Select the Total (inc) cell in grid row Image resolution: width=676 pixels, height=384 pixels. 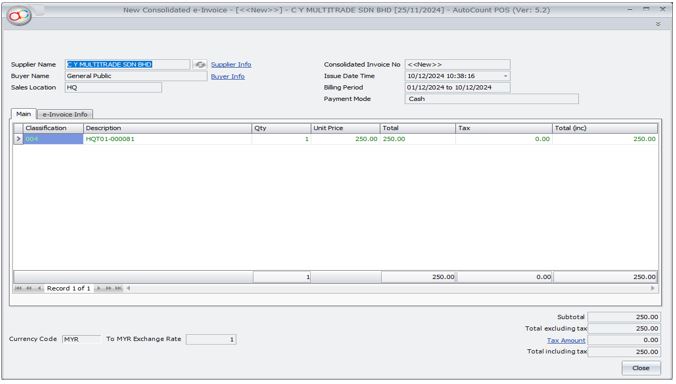pyautogui.click(x=605, y=139)
